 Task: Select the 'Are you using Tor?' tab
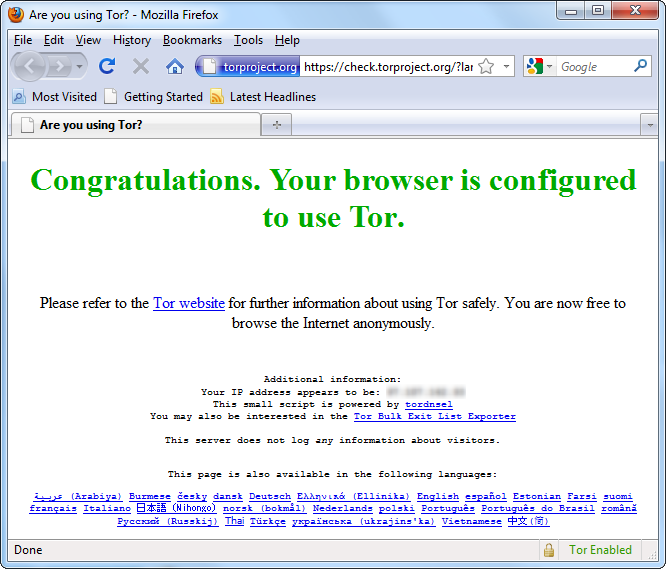click(135, 125)
